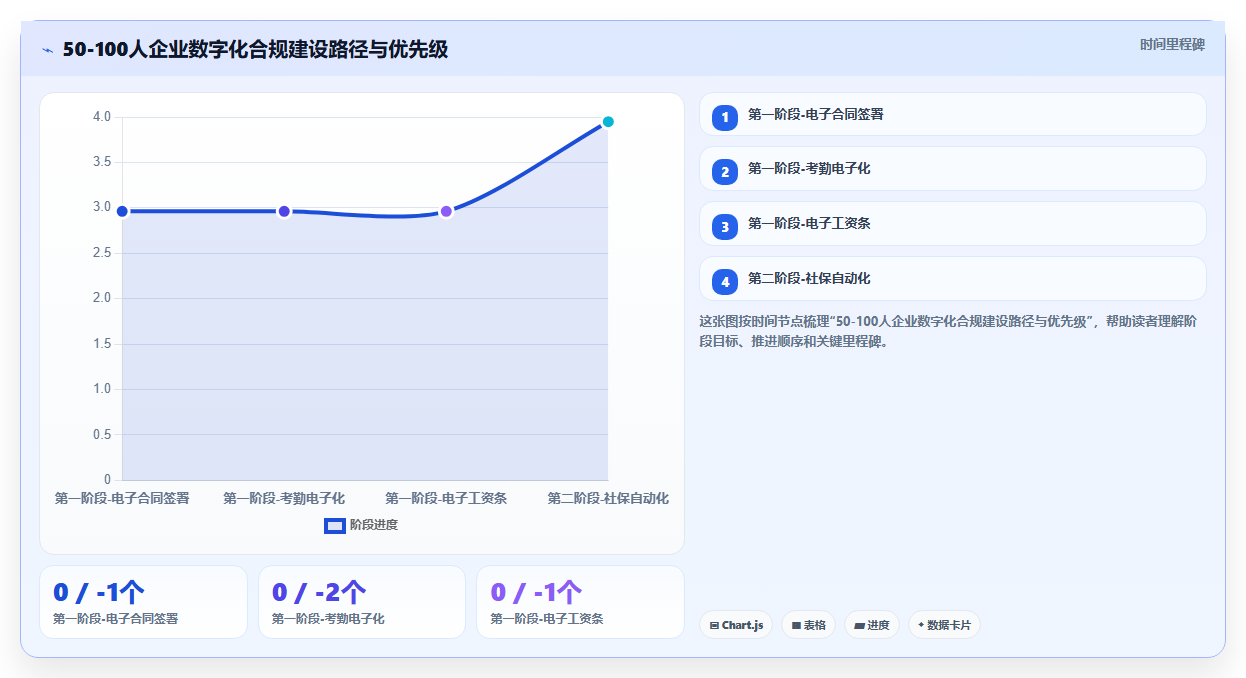The image size is (1246, 678).
Task: Click the 0 / -1个 blue stat for 电子合同签署
Action: pos(99,593)
